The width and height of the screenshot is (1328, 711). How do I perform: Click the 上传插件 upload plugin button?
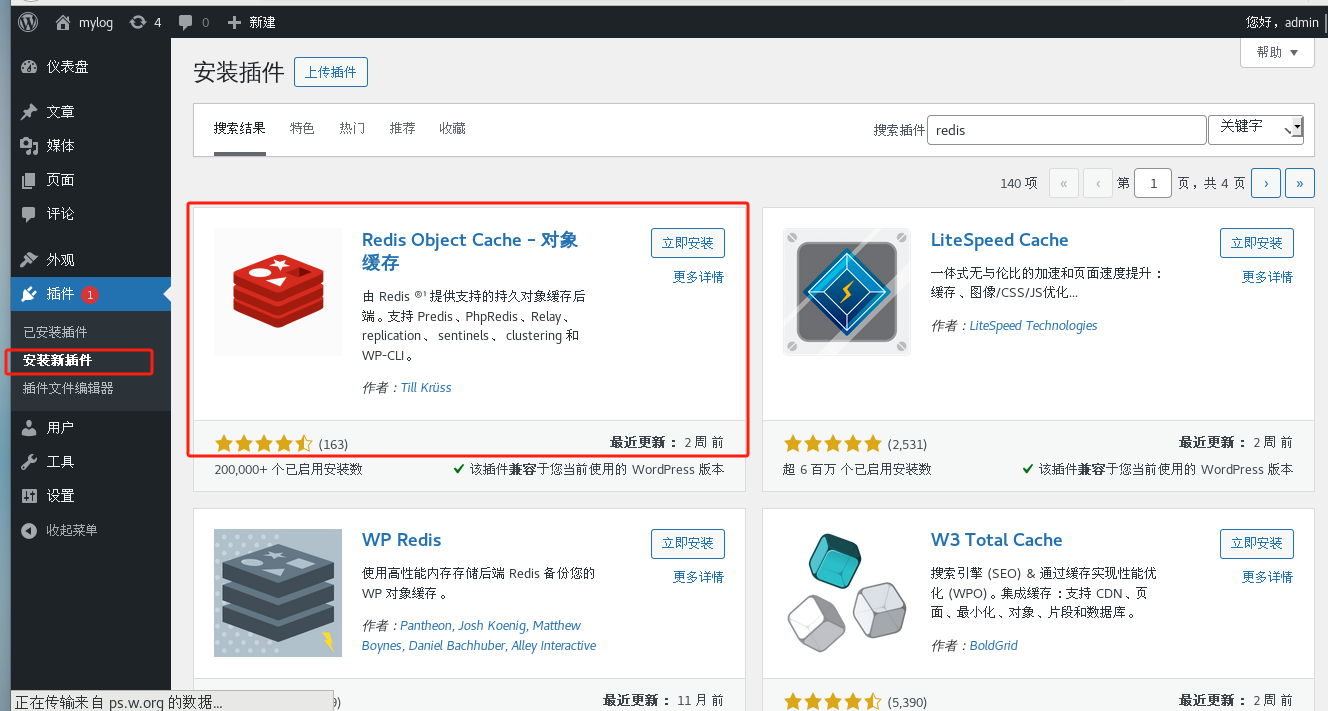[331, 72]
